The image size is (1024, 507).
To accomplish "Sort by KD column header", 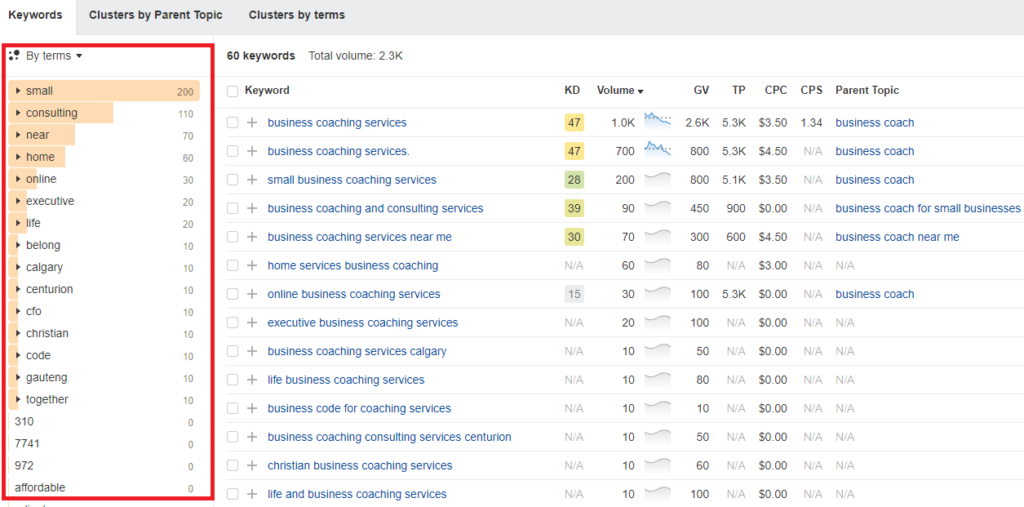I will pos(571,91).
